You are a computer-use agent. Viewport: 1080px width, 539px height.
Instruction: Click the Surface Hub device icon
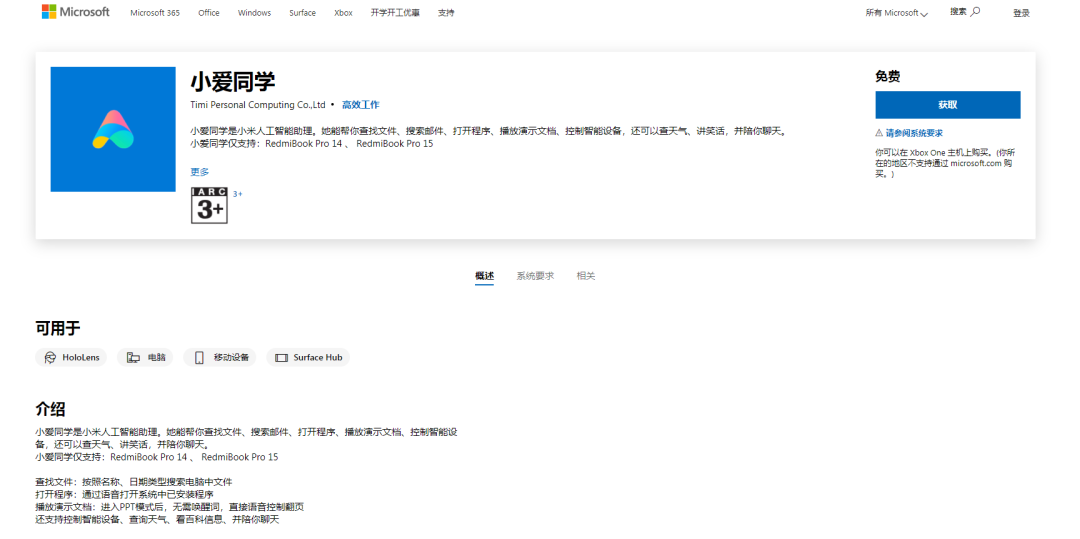click(280, 358)
